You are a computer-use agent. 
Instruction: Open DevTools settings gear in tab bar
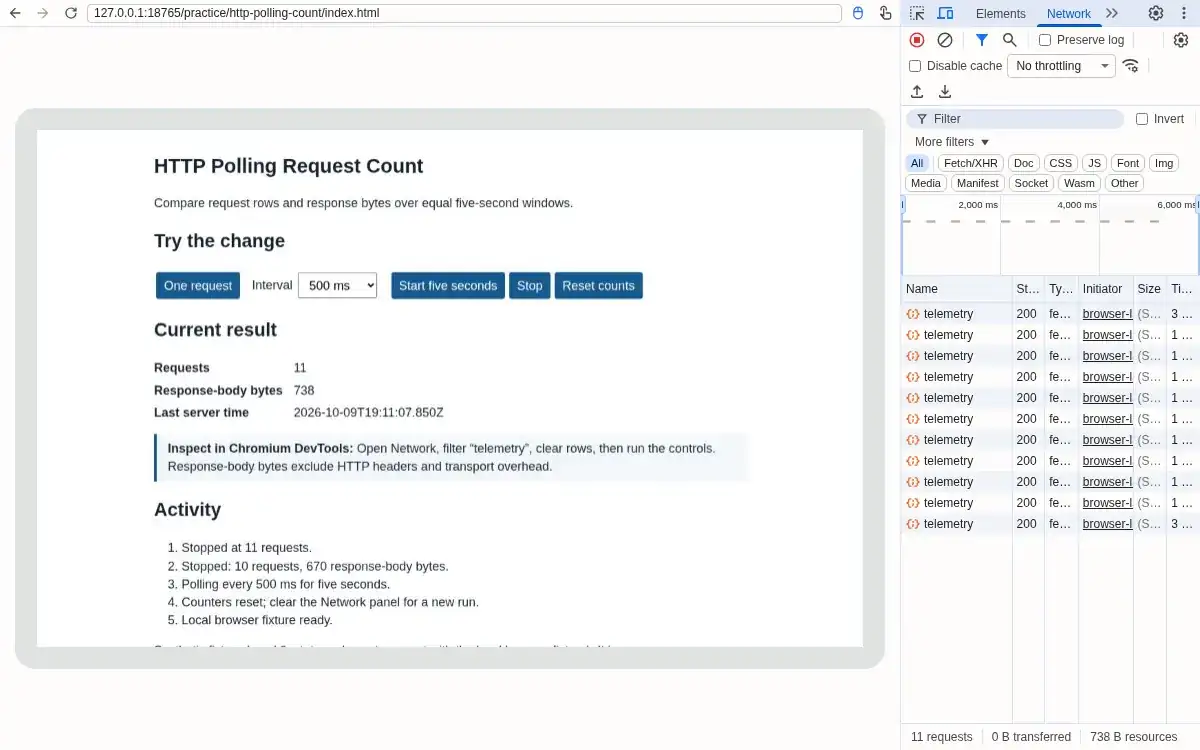[x=1156, y=13]
